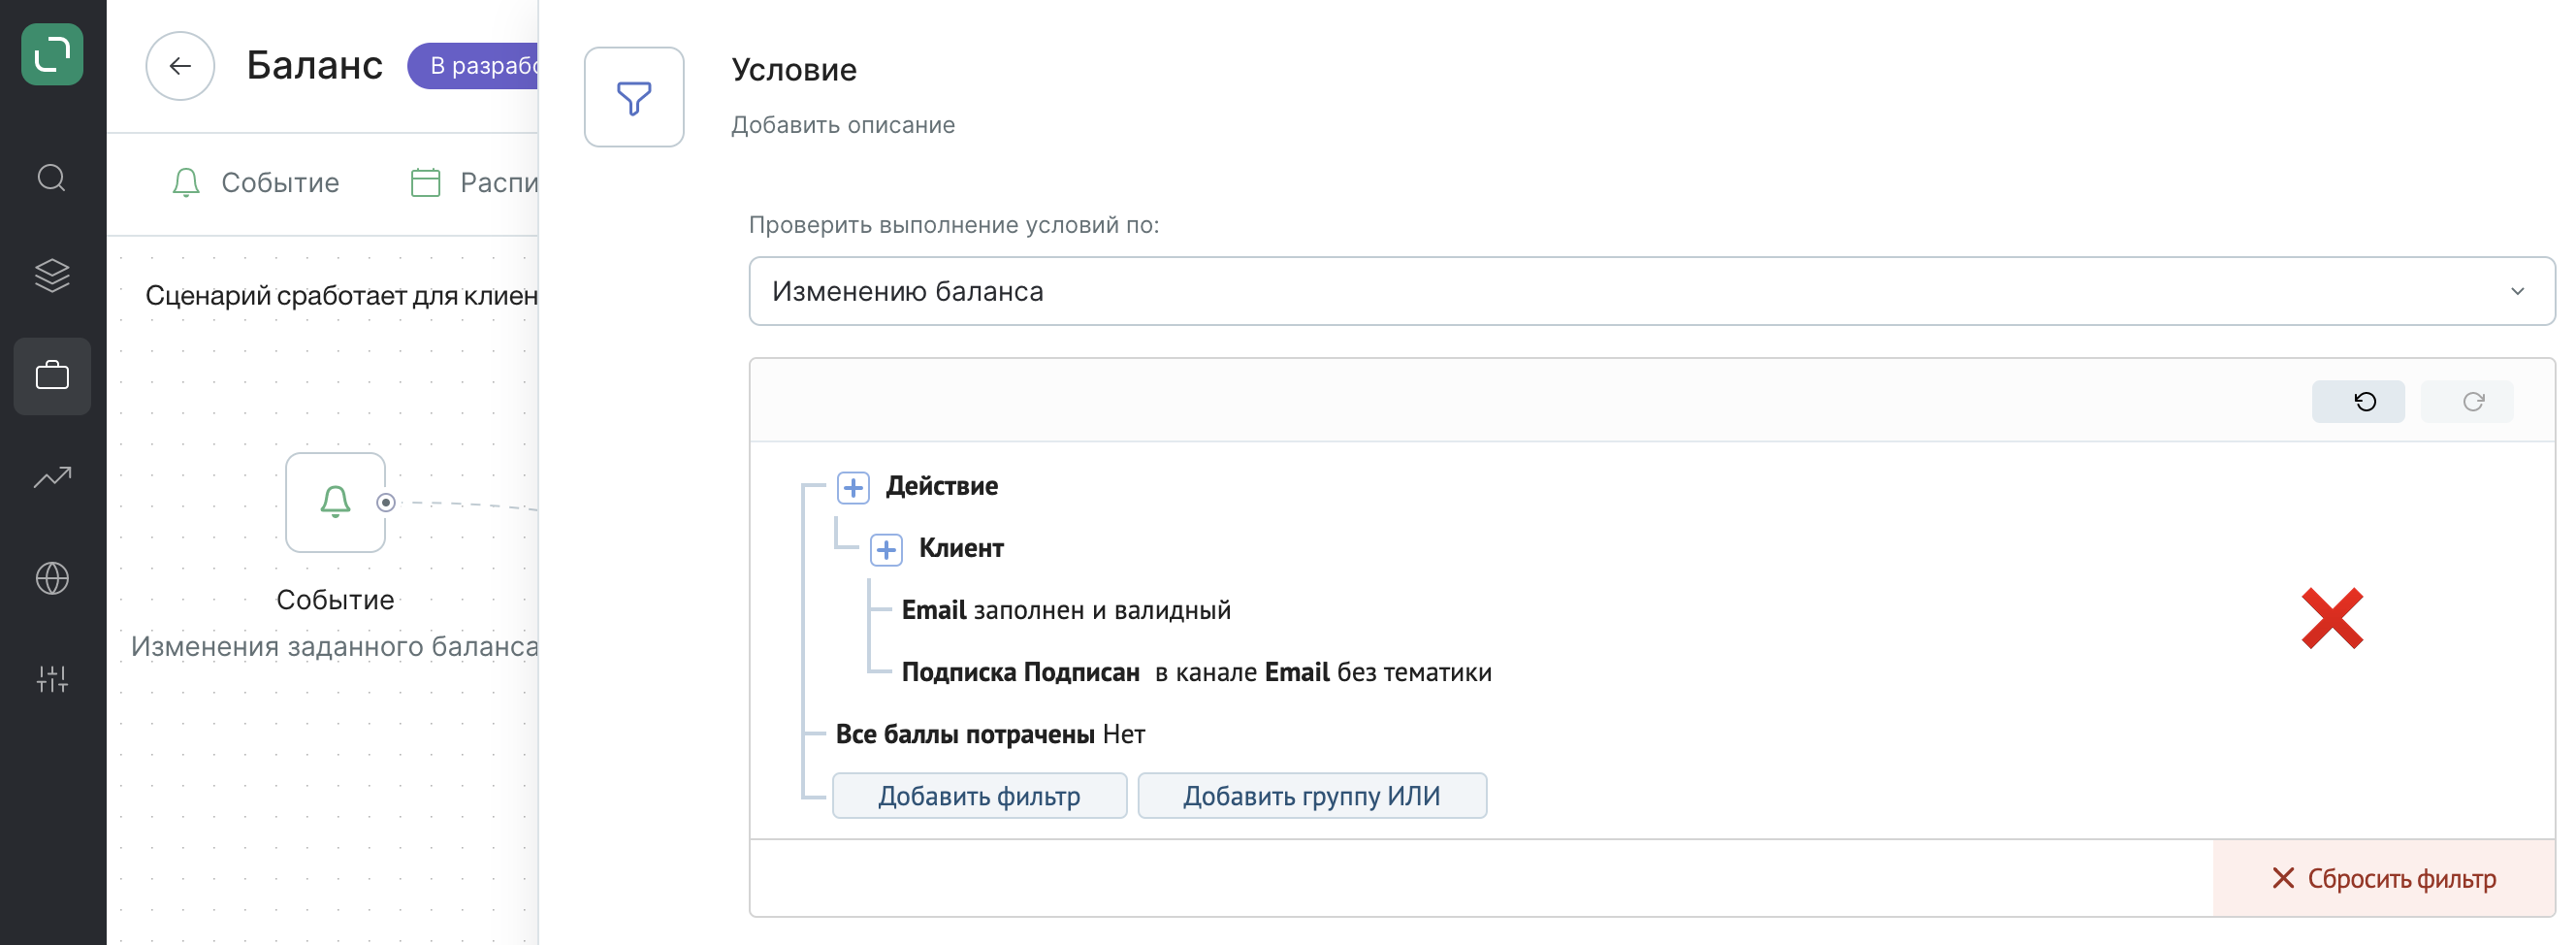Open the sliders settings sidebar icon
Viewport: 2576px width, 945px height.
coord(52,679)
